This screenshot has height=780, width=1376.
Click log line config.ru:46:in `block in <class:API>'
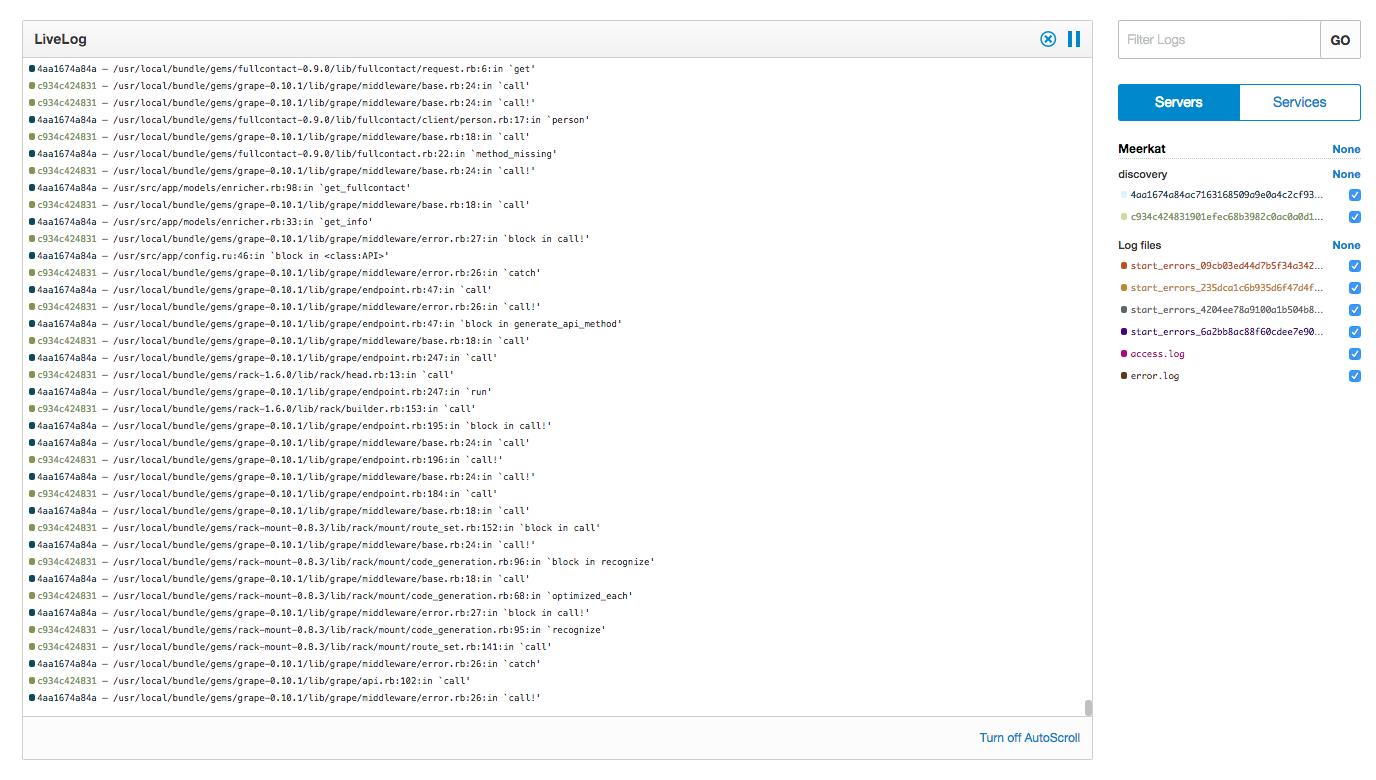(x=209, y=255)
